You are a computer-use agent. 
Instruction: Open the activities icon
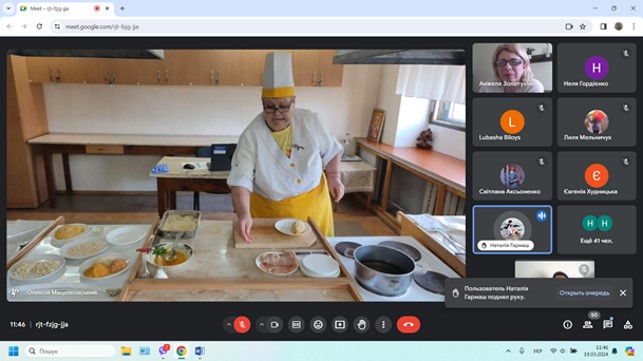click(628, 324)
